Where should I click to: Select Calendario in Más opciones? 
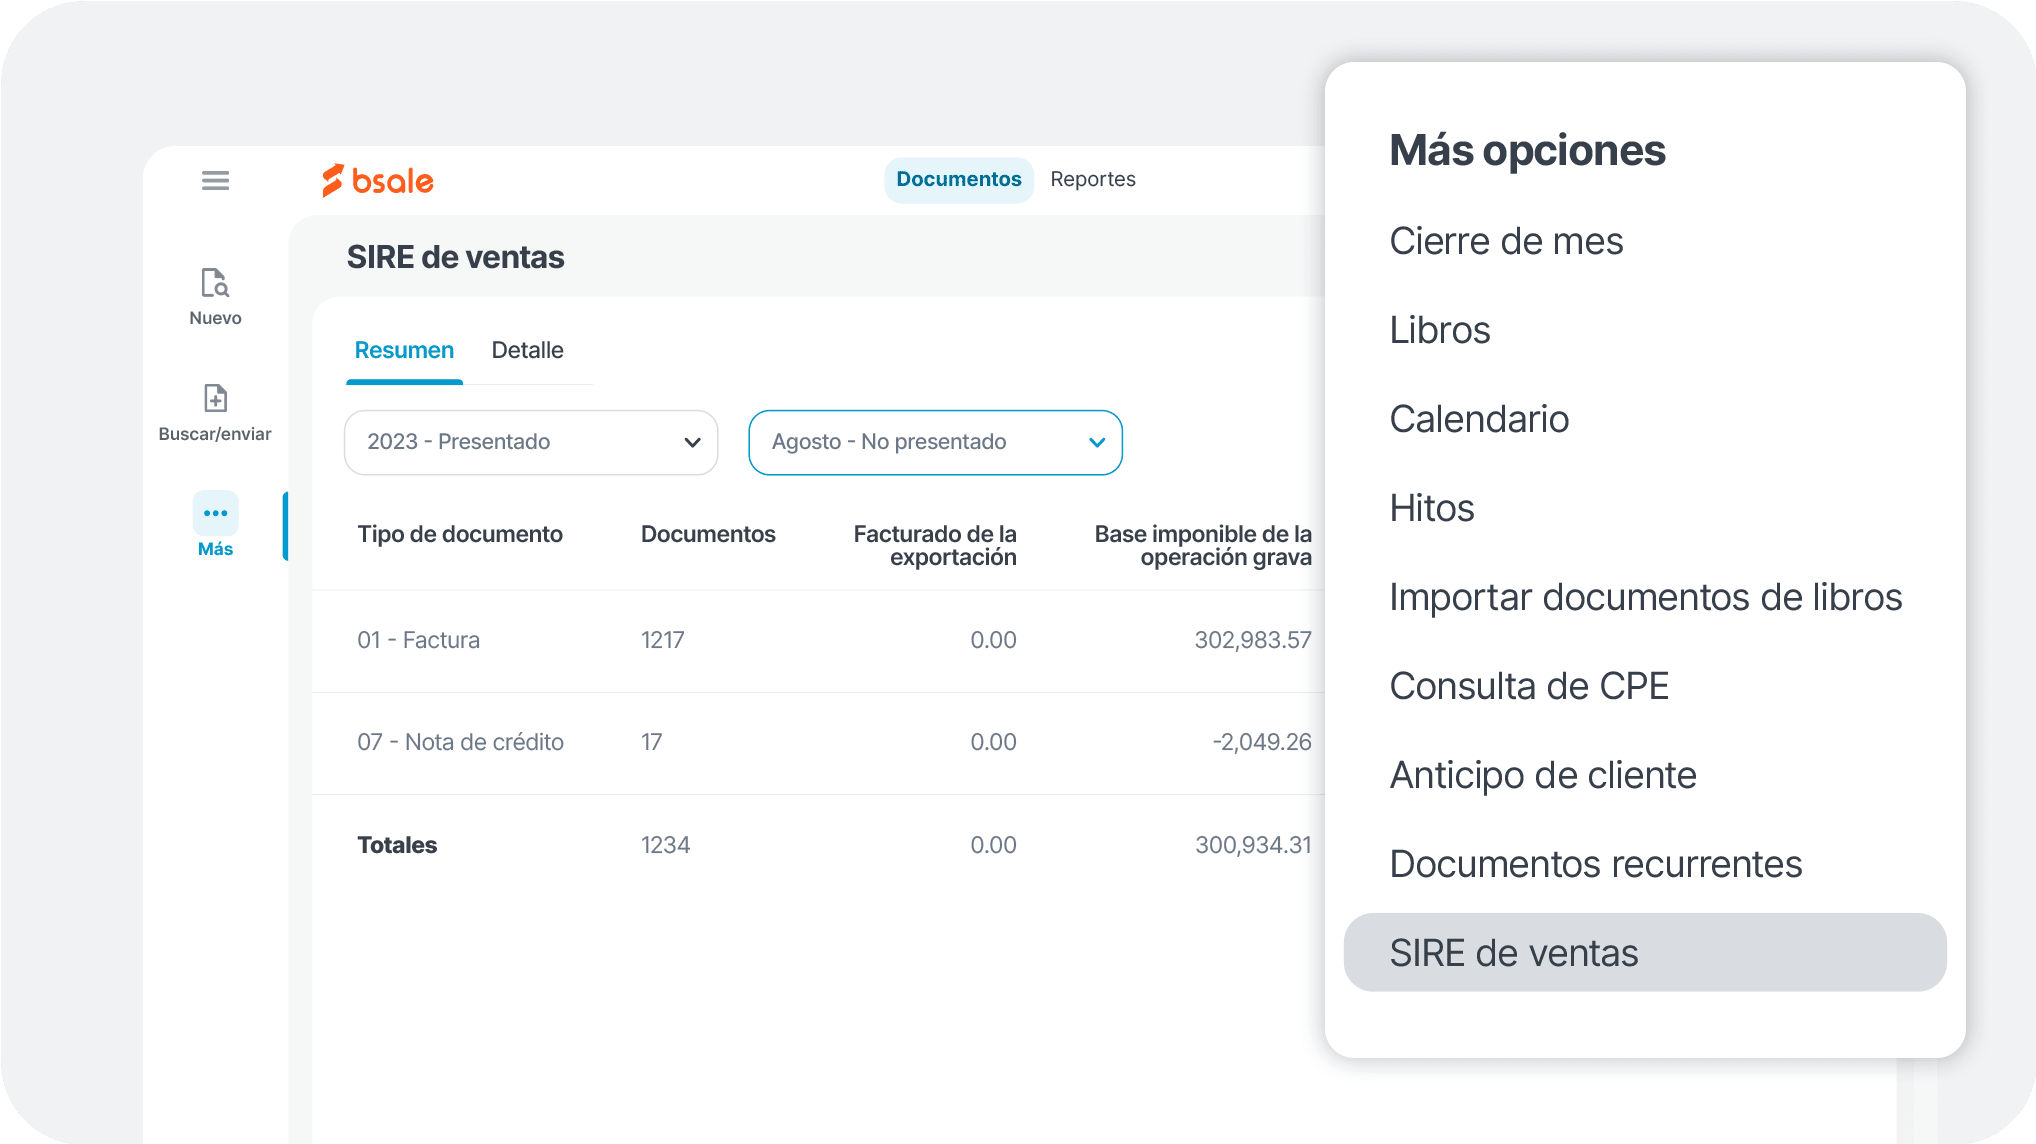[1479, 419]
